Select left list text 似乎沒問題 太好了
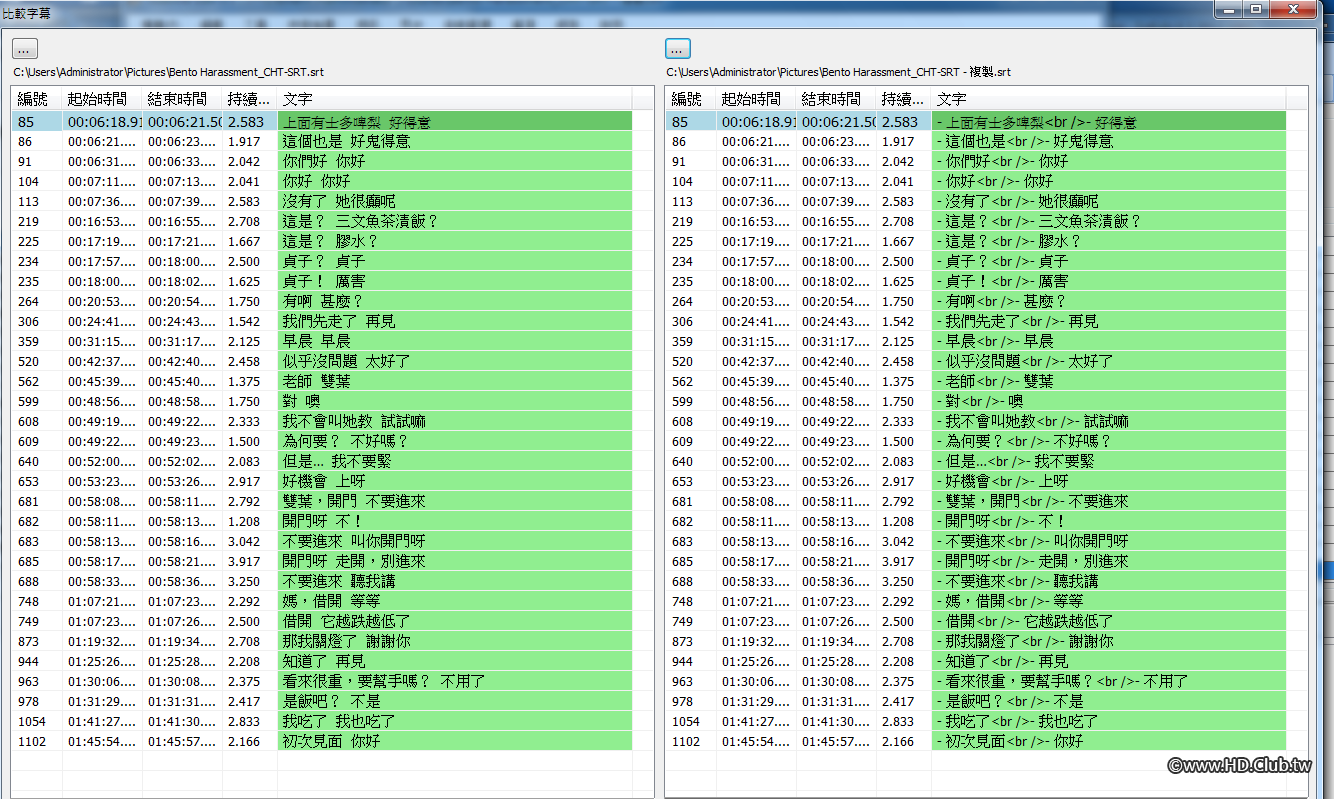1334x799 pixels. 346,361
